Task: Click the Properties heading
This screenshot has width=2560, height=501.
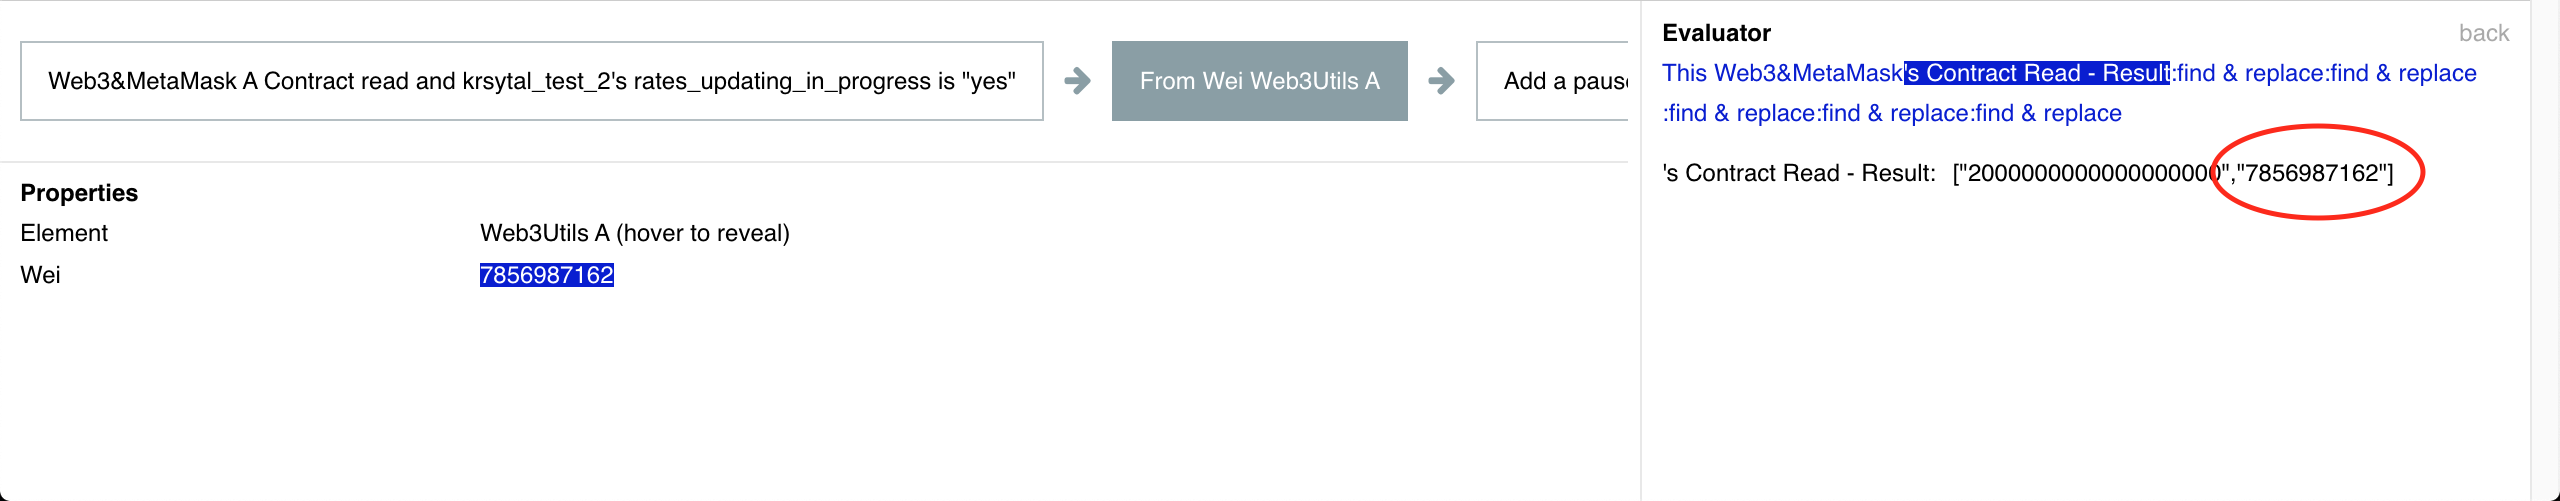Action: pyautogui.click(x=79, y=193)
